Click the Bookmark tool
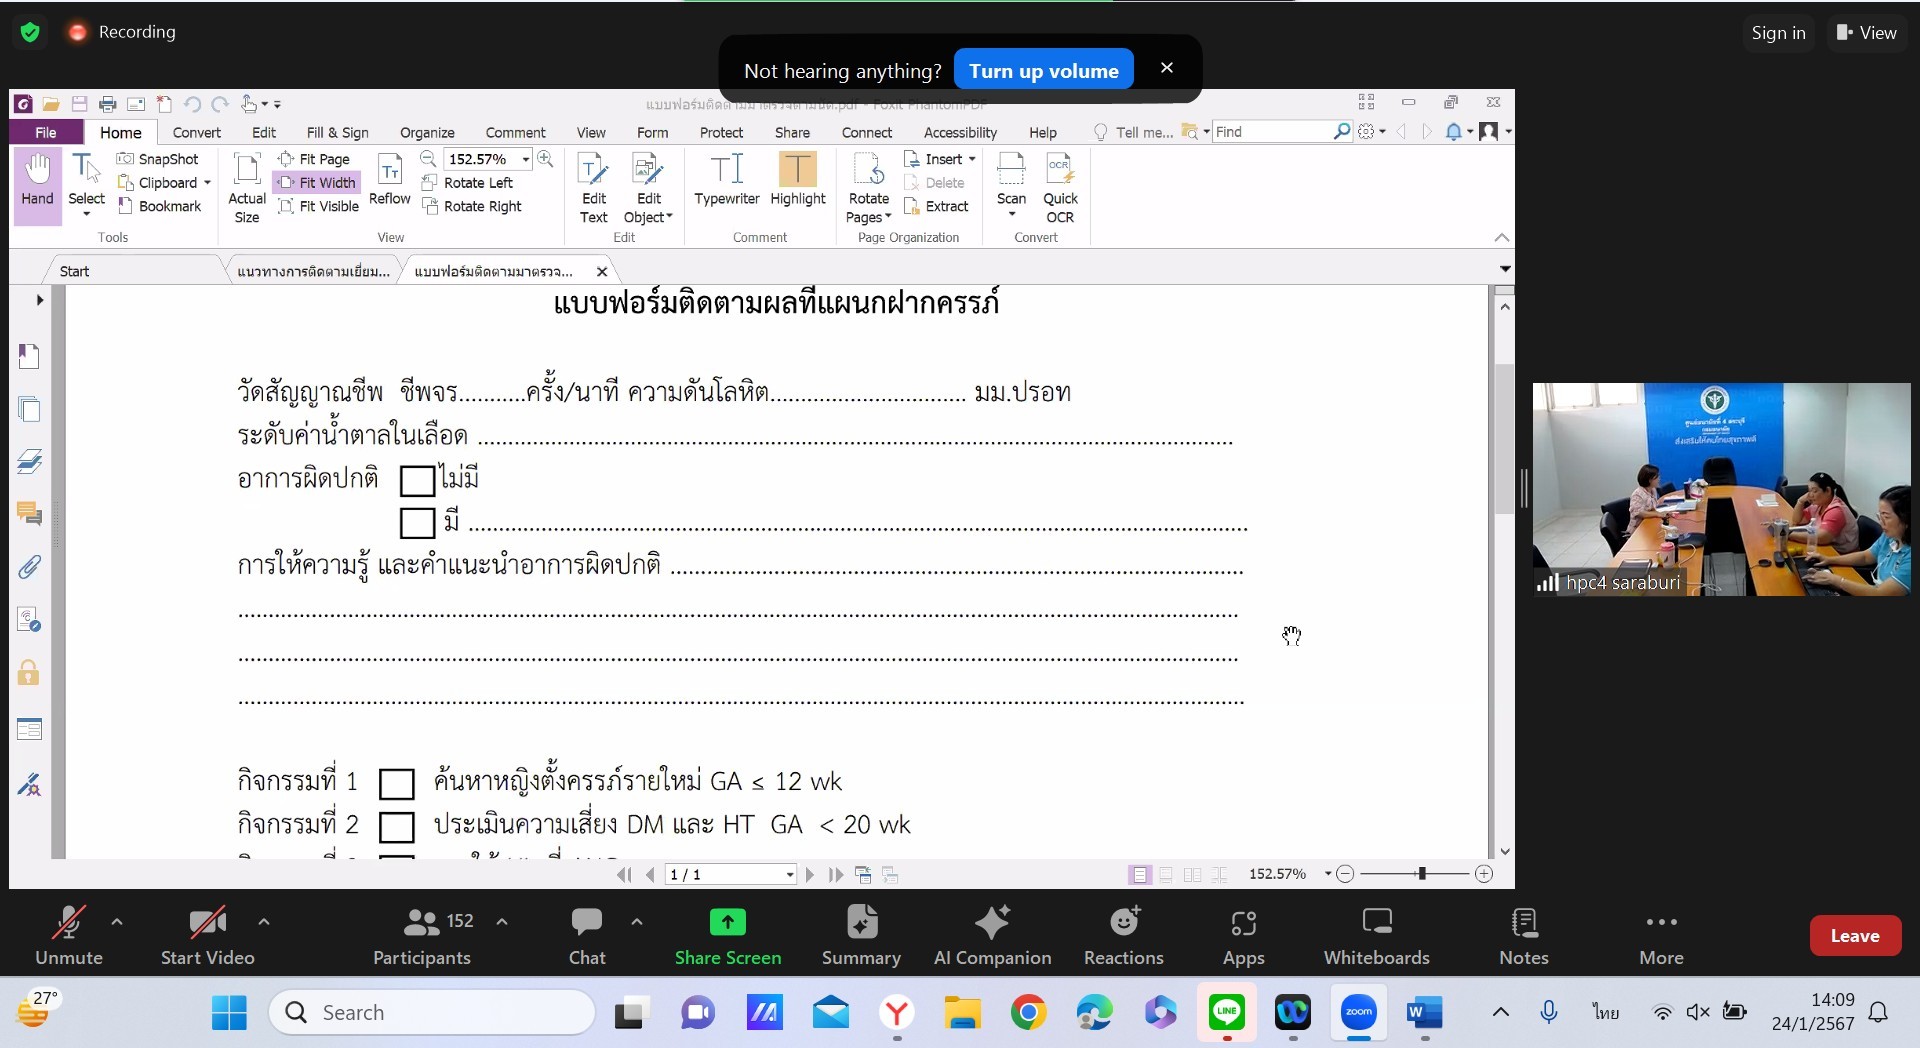The width and height of the screenshot is (1920, 1048). pyautogui.click(x=160, y=206)
